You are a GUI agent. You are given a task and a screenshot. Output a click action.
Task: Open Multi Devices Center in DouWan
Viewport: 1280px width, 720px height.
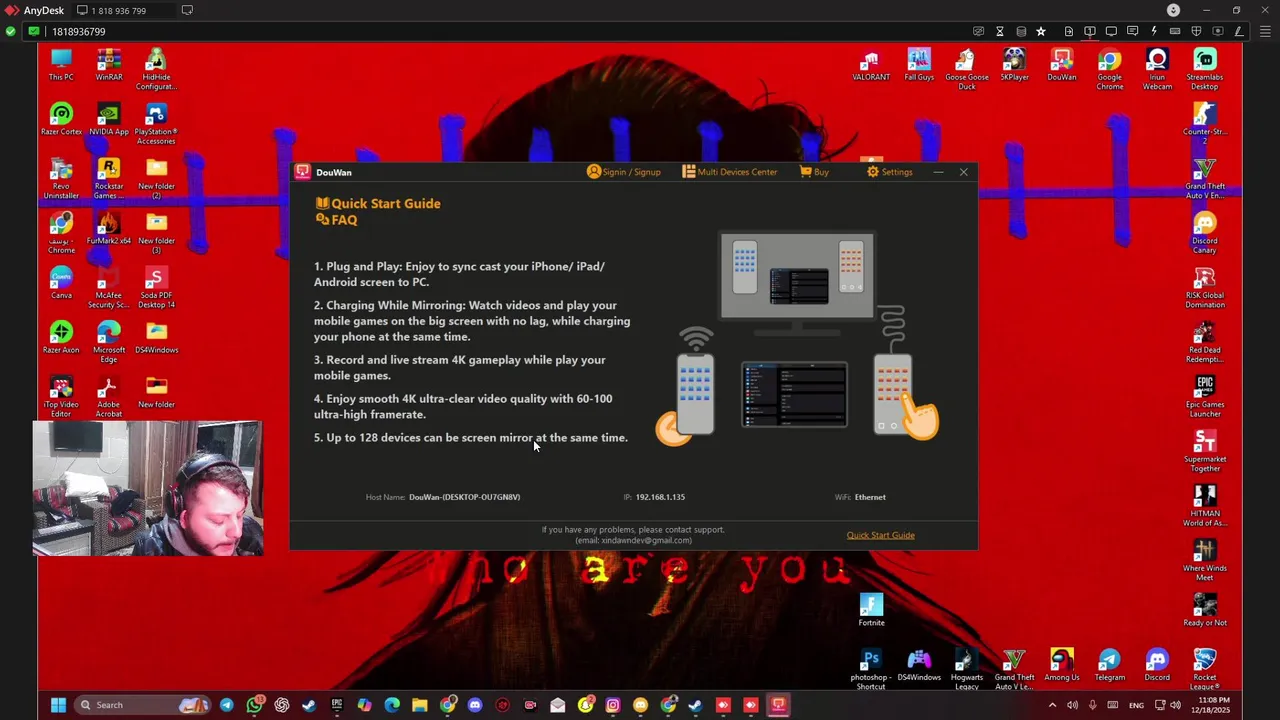coord(729,172)
